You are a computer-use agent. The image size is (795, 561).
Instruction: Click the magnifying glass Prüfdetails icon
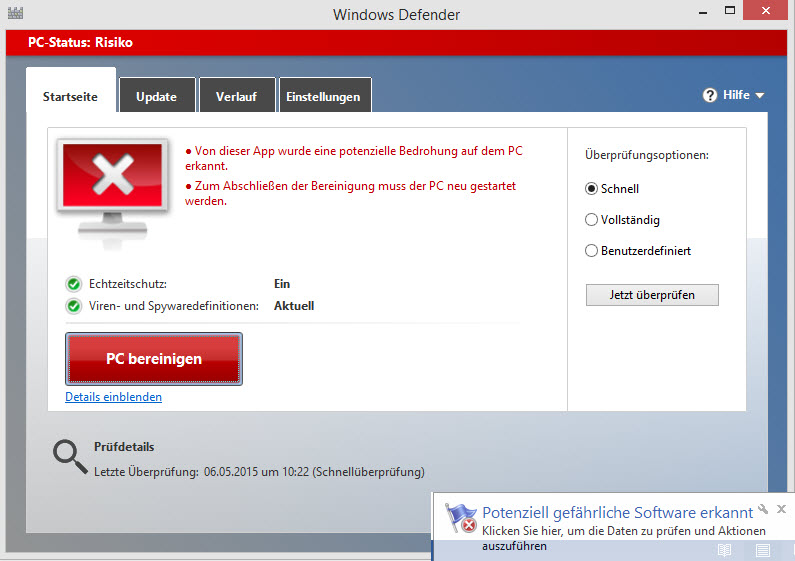70,456
